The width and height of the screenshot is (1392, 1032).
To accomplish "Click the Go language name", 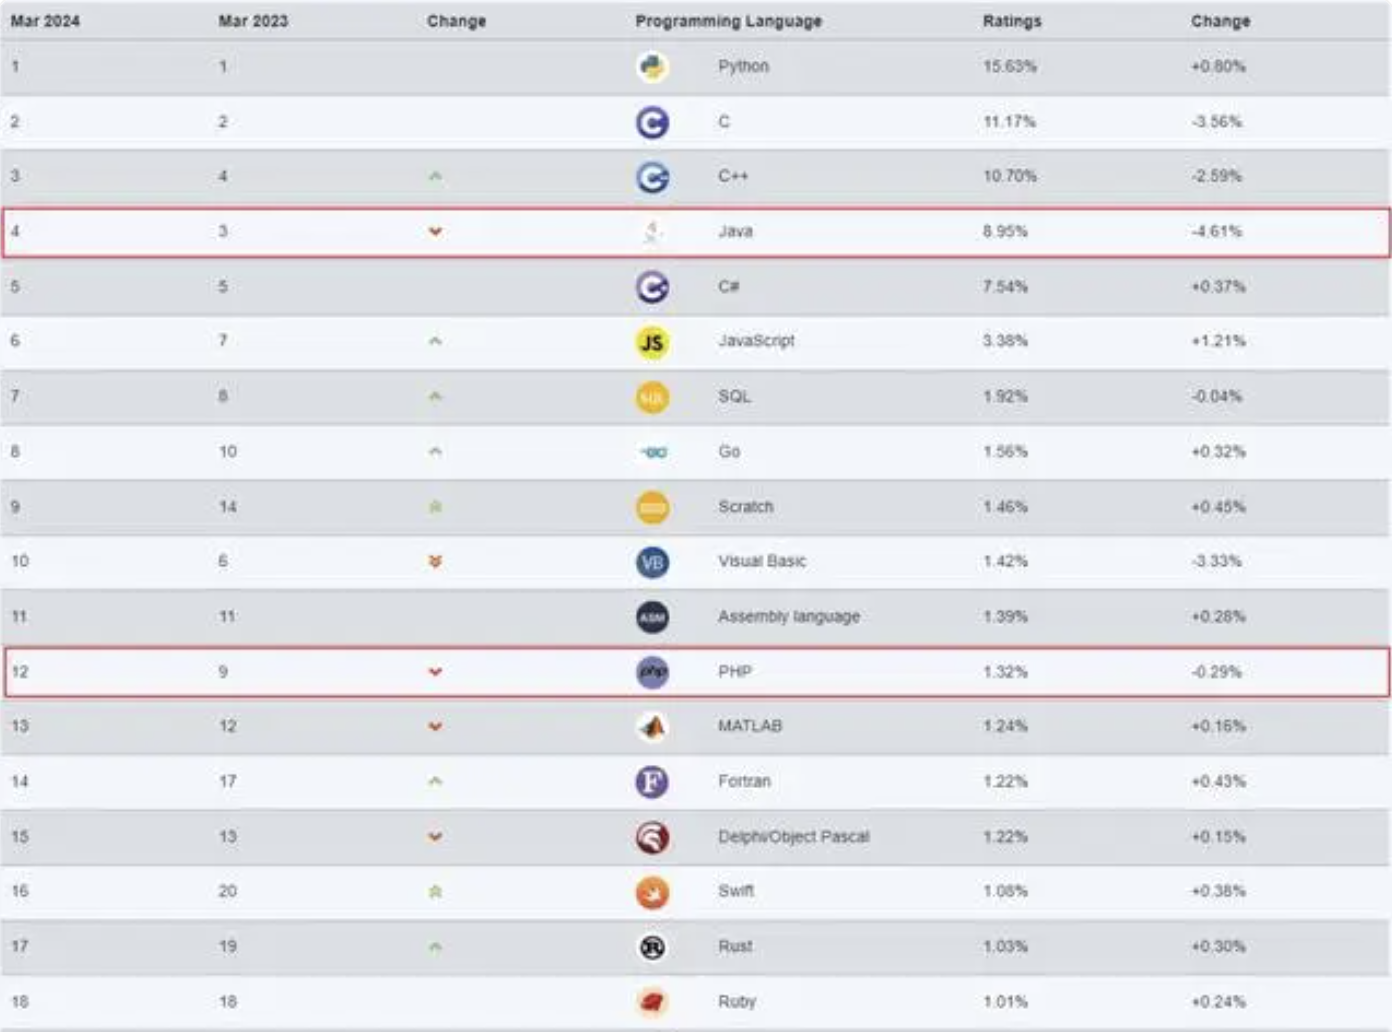I will coord(729,452).
